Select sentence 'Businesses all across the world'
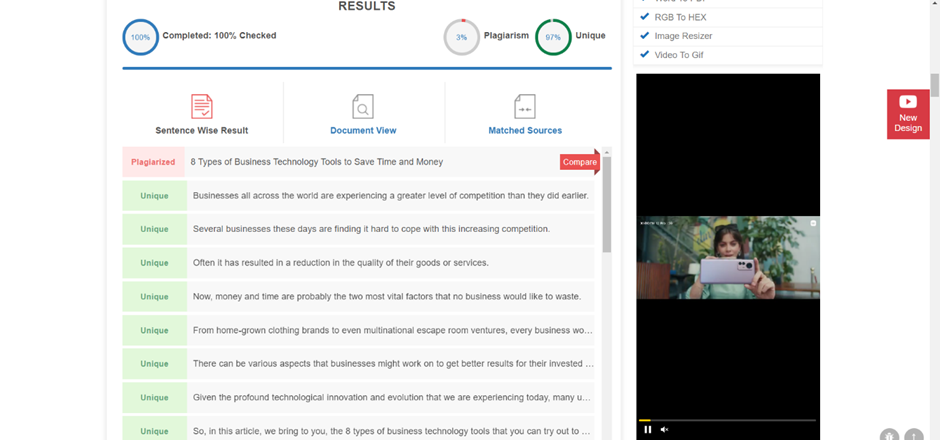Image resolution: width=940 pixels, height=440 pixels. [391, 195]
